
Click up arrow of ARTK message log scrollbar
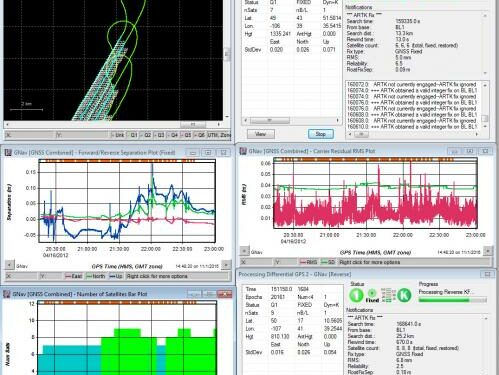point(485,86)
